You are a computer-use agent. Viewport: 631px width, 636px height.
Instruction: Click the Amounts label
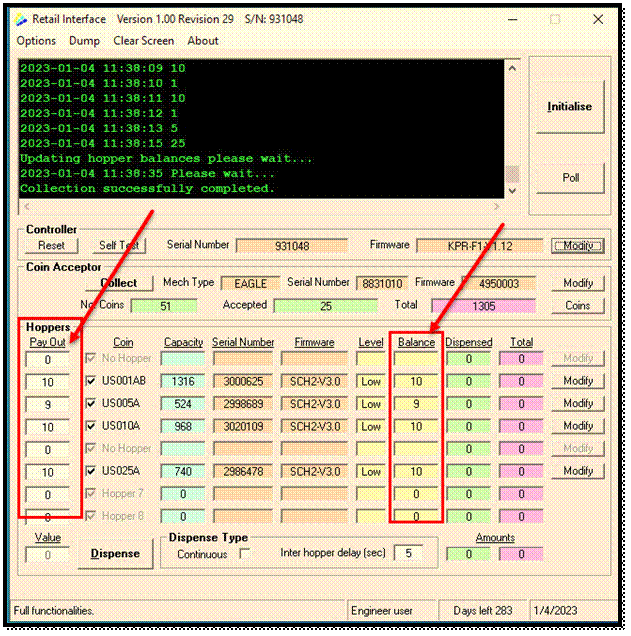495,538
